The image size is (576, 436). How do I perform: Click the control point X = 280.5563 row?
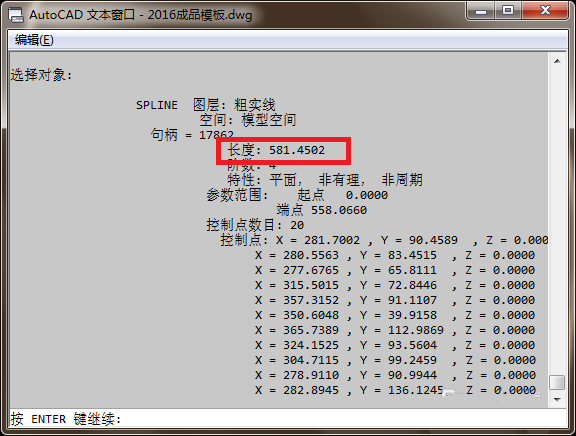point(395,255)
